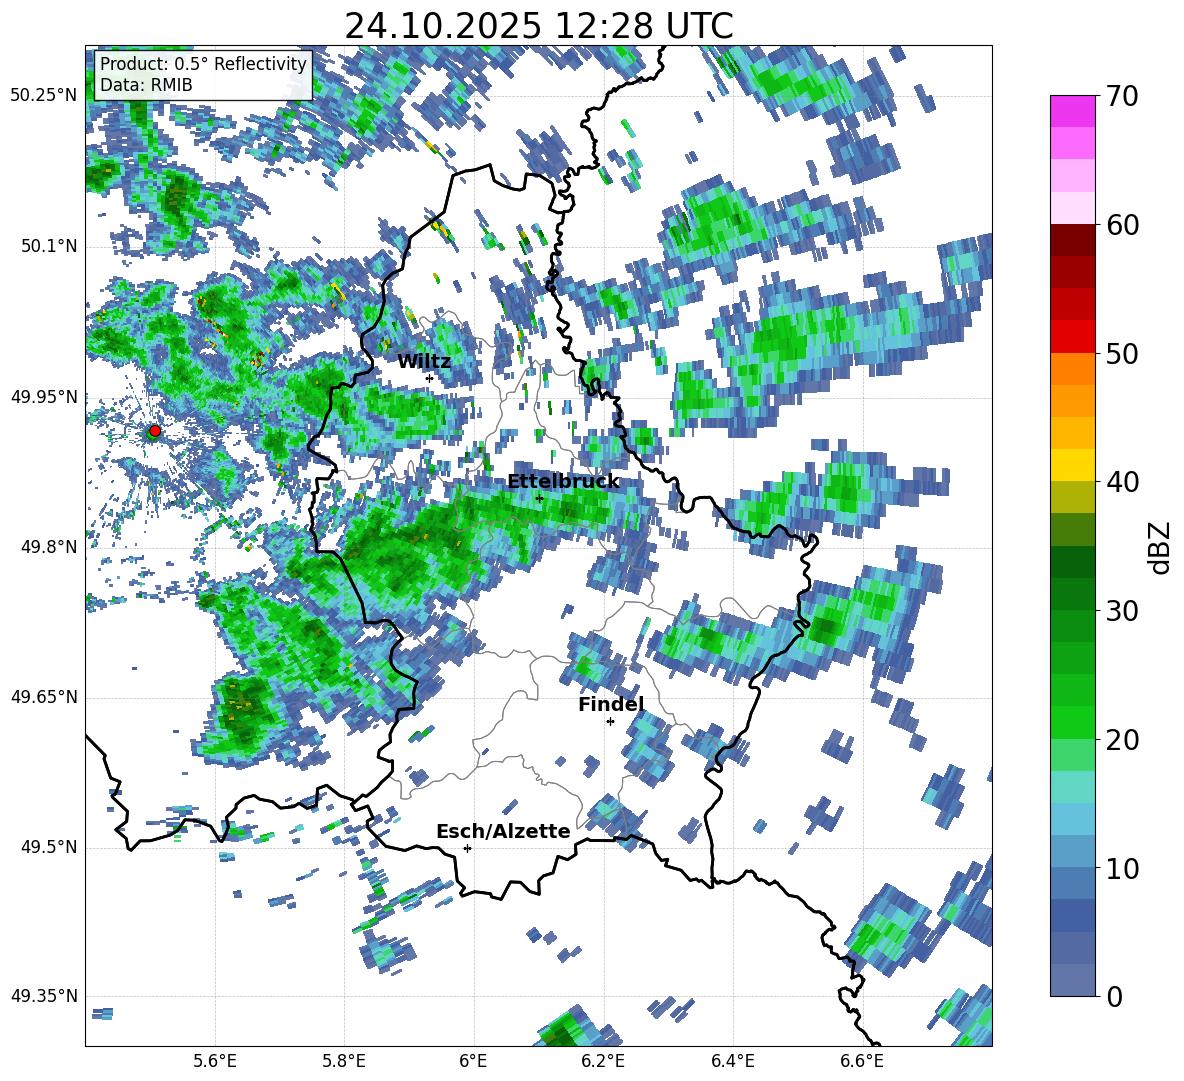The height and width of the screenshot is (1081, 1184).
Task: Click the Esch/Alzette station cross marker
Action: (467, 848)
